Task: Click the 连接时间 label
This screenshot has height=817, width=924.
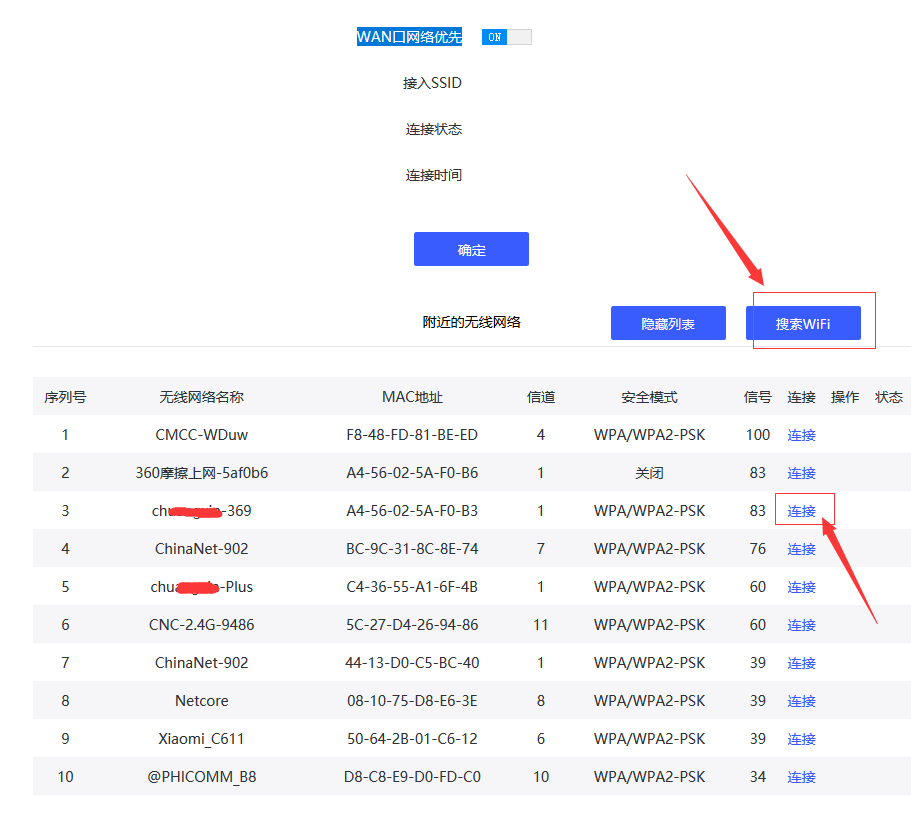Action: [x=434, y=175]
